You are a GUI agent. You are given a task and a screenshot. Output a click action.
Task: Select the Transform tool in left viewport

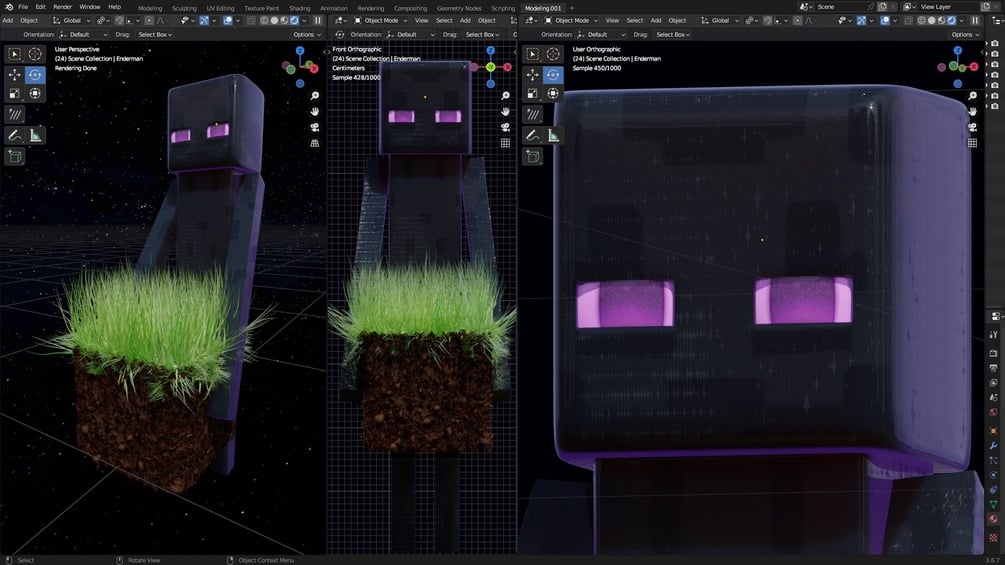point(35,94)
